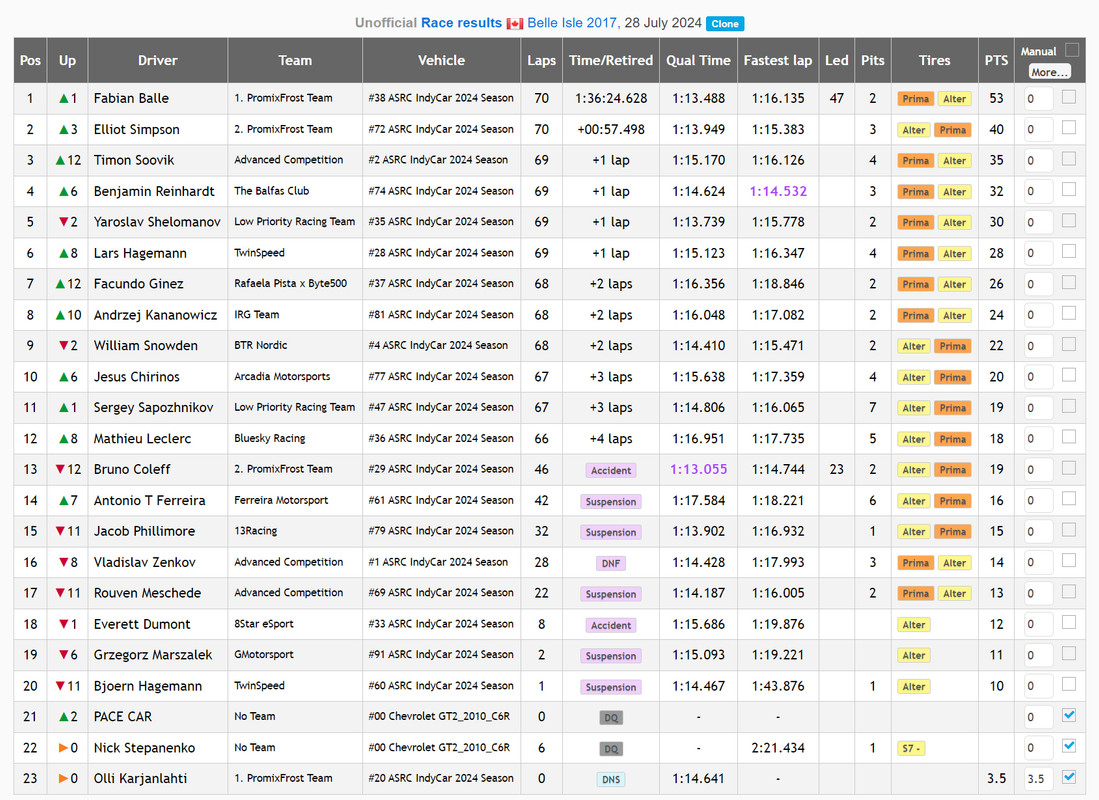
Task: Click the orange right arrow in Nick Stepanenko's row
Action: click(64, 748)
